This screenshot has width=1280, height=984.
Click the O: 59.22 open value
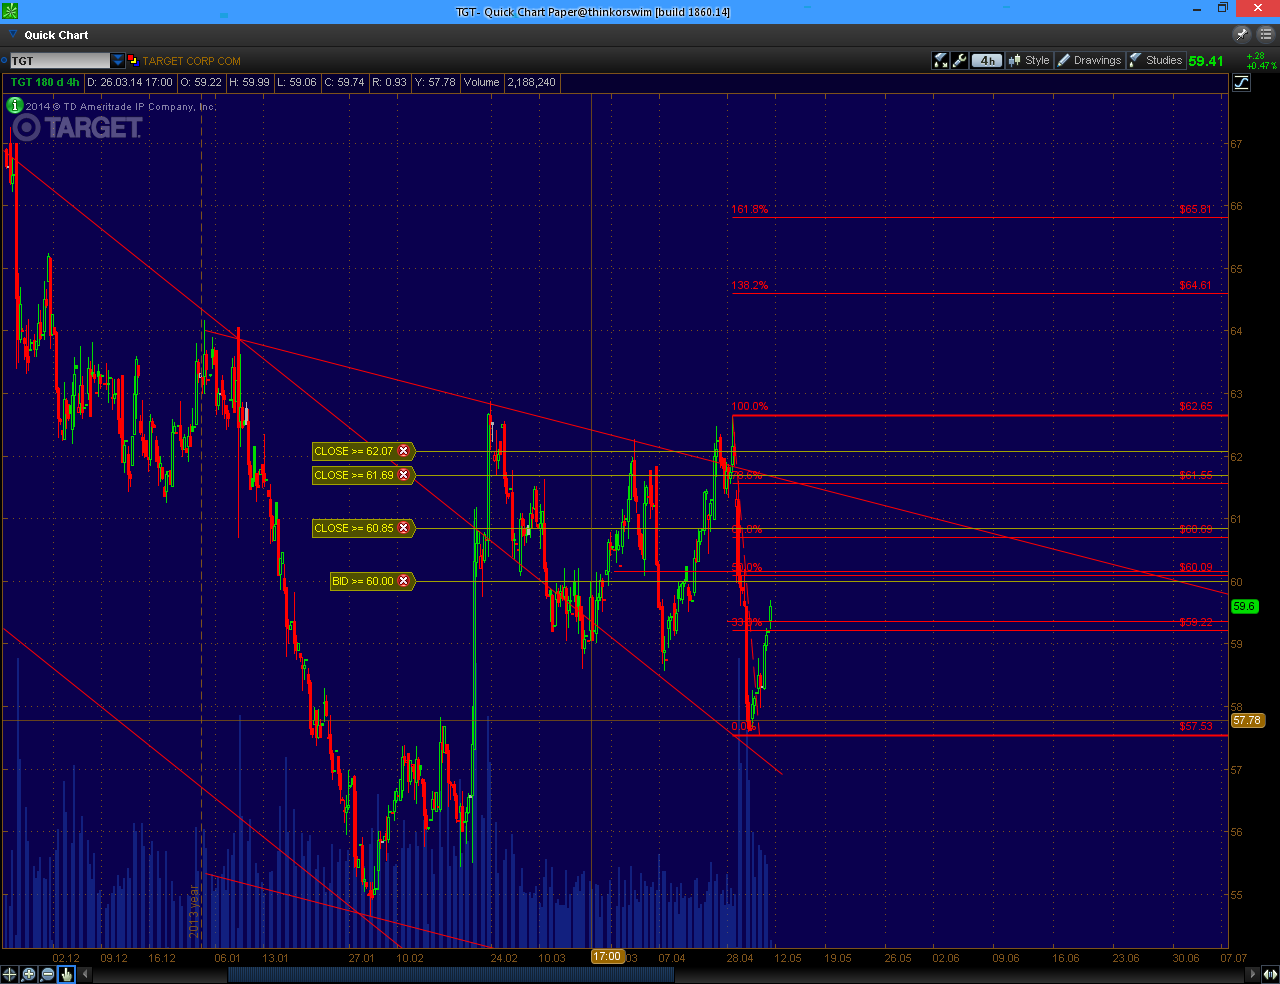pos(201,83)
